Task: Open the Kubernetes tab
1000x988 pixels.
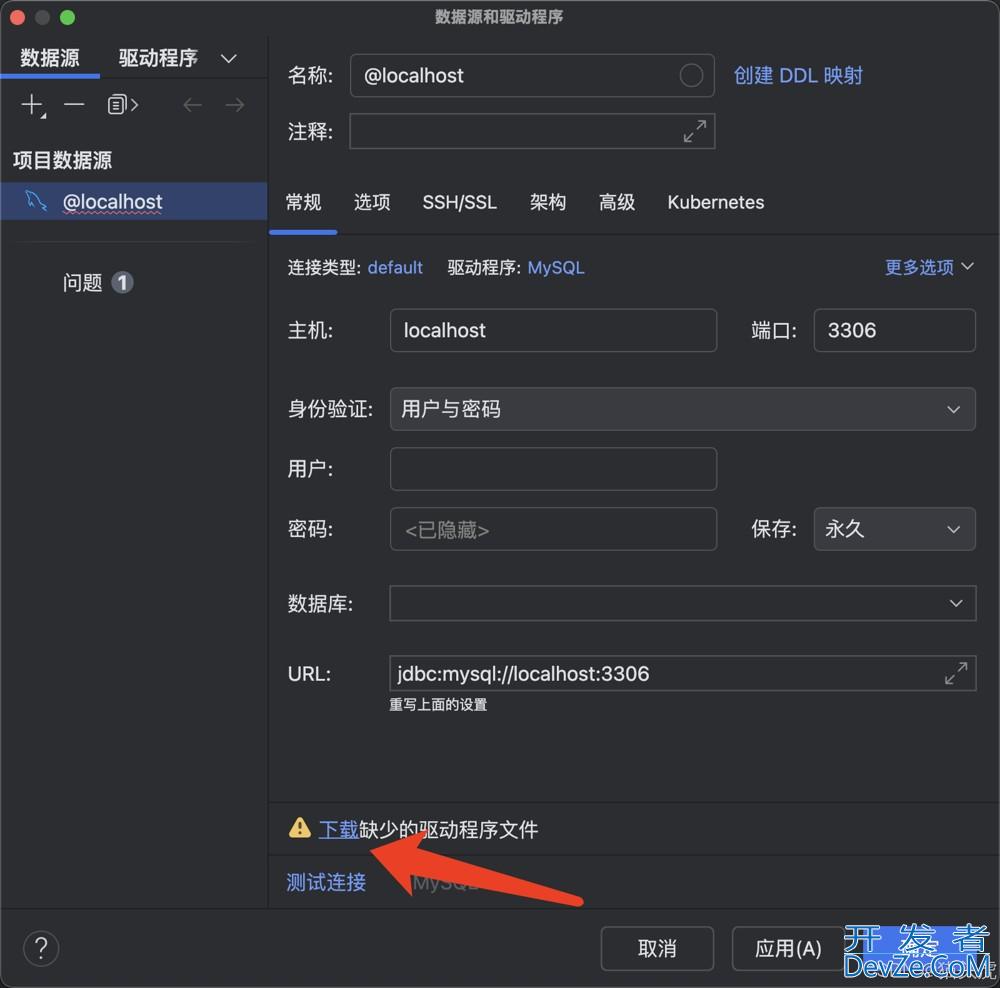Action: [x=716, y=202]
